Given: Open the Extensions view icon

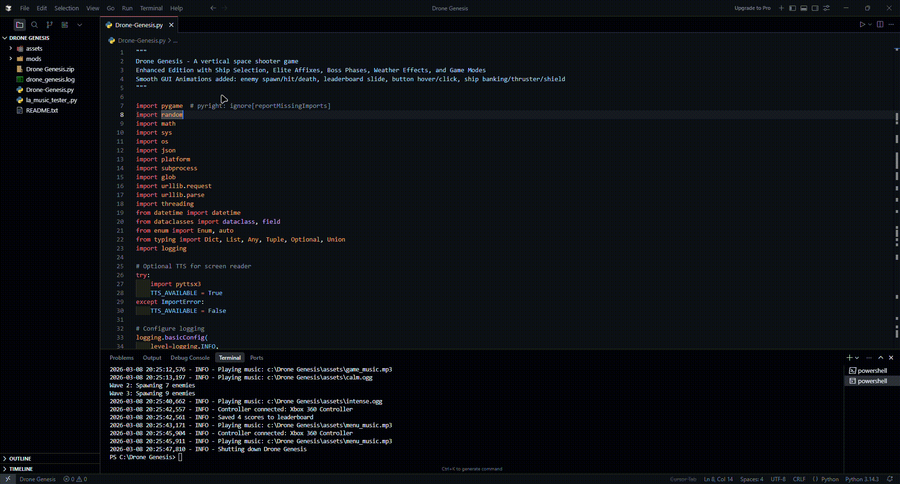Looking at the screenshot, I should (x=64, y=25).
